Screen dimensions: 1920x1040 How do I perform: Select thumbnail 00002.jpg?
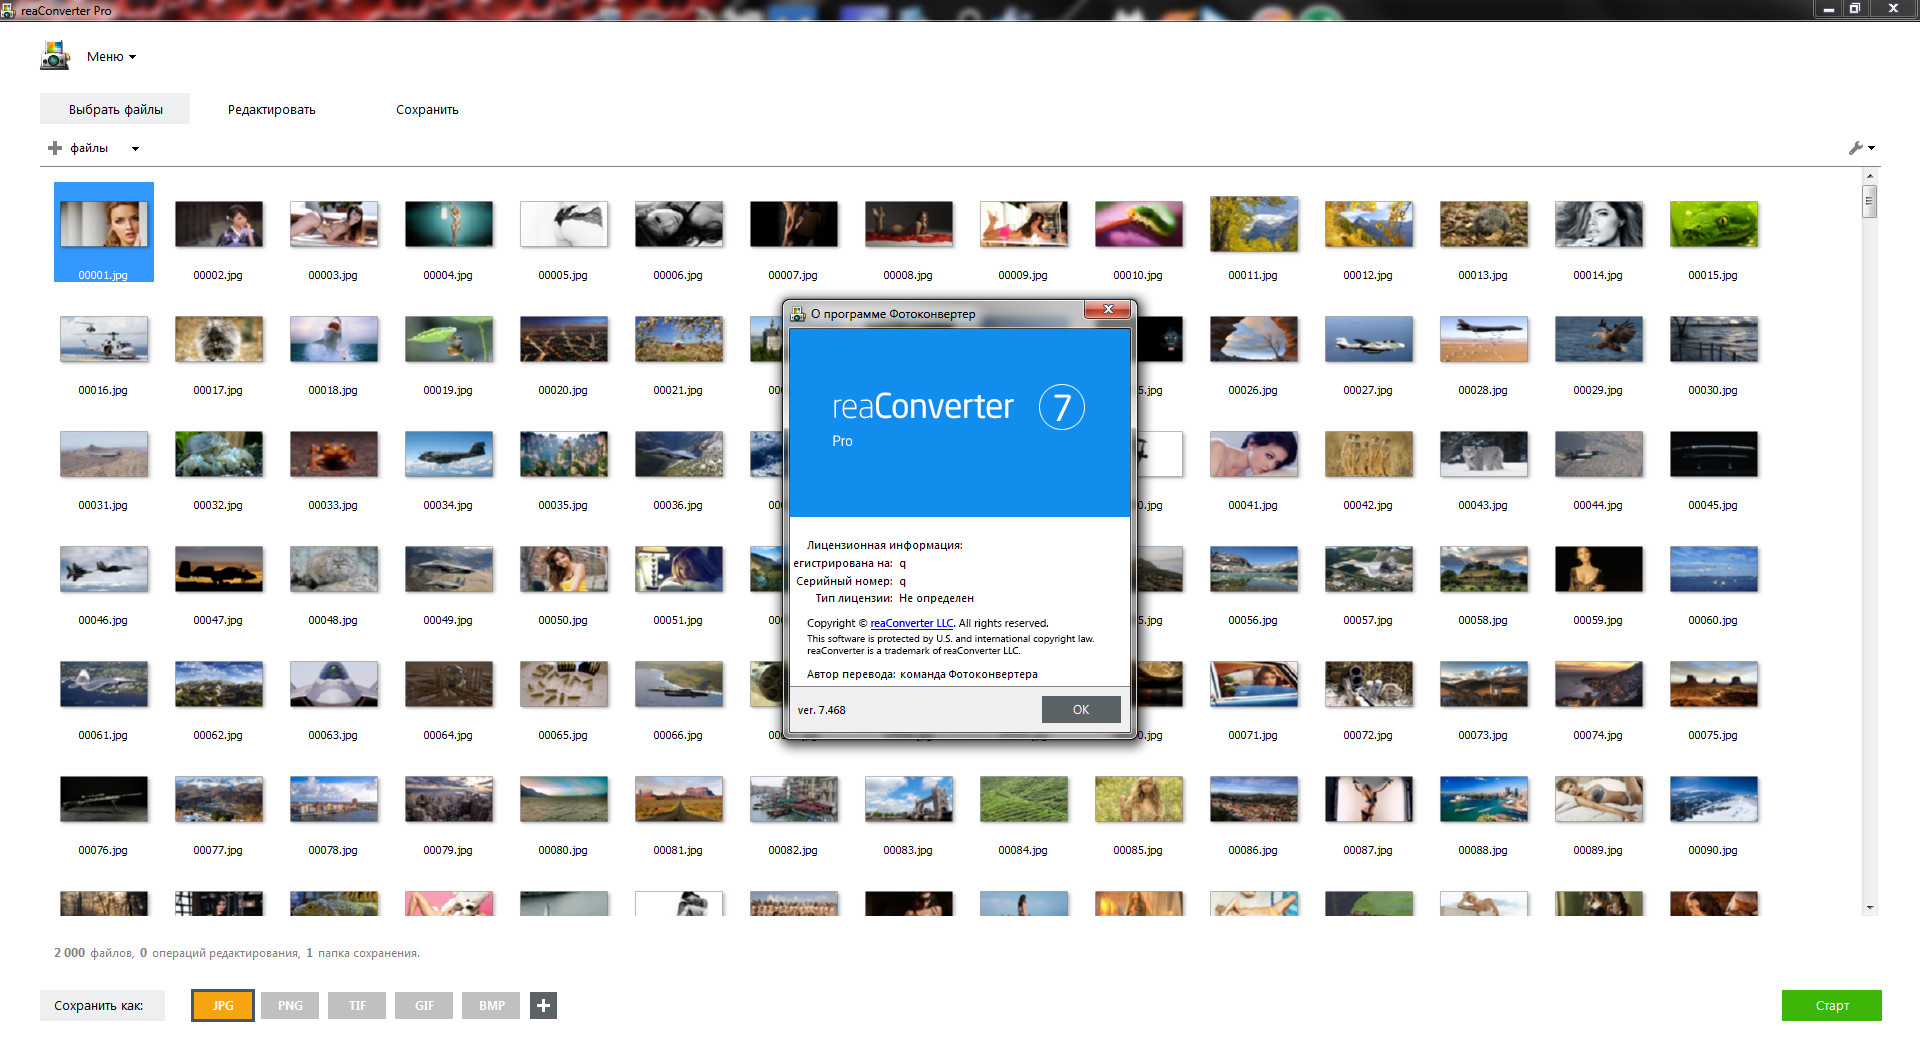(x=219, y=224)
